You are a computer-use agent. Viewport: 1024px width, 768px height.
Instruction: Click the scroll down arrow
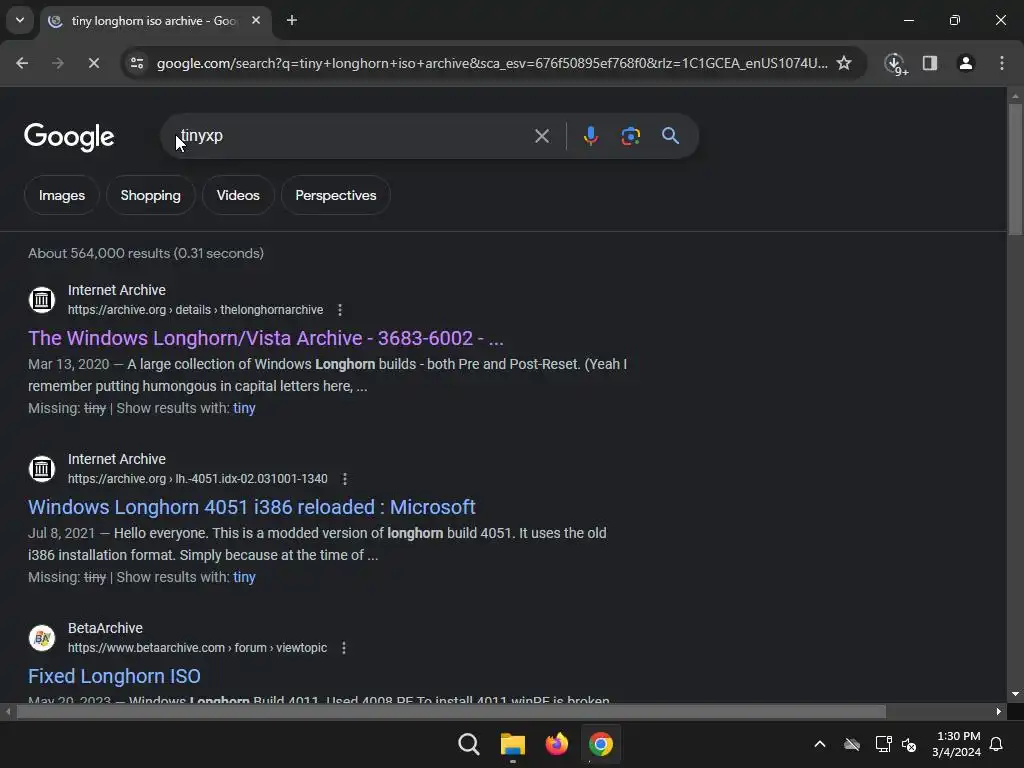[1015, 694]
